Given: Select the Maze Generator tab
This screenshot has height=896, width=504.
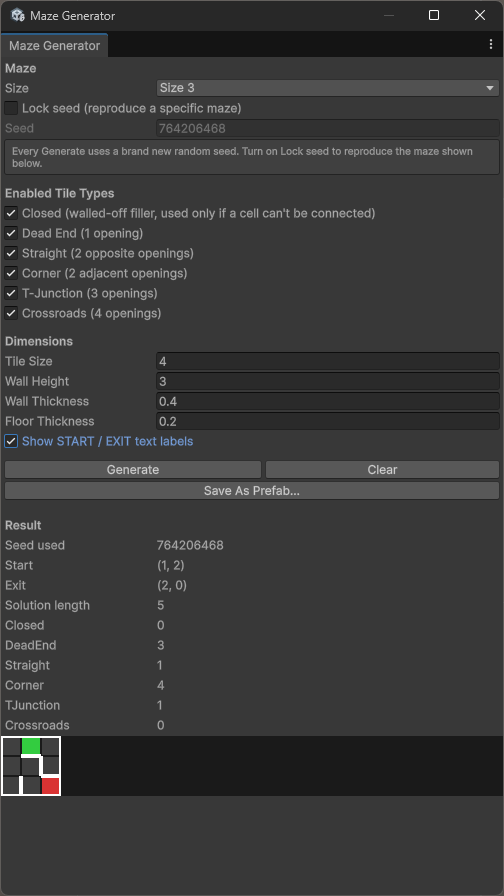Looking at the screenshot, I should coord(54,46).
